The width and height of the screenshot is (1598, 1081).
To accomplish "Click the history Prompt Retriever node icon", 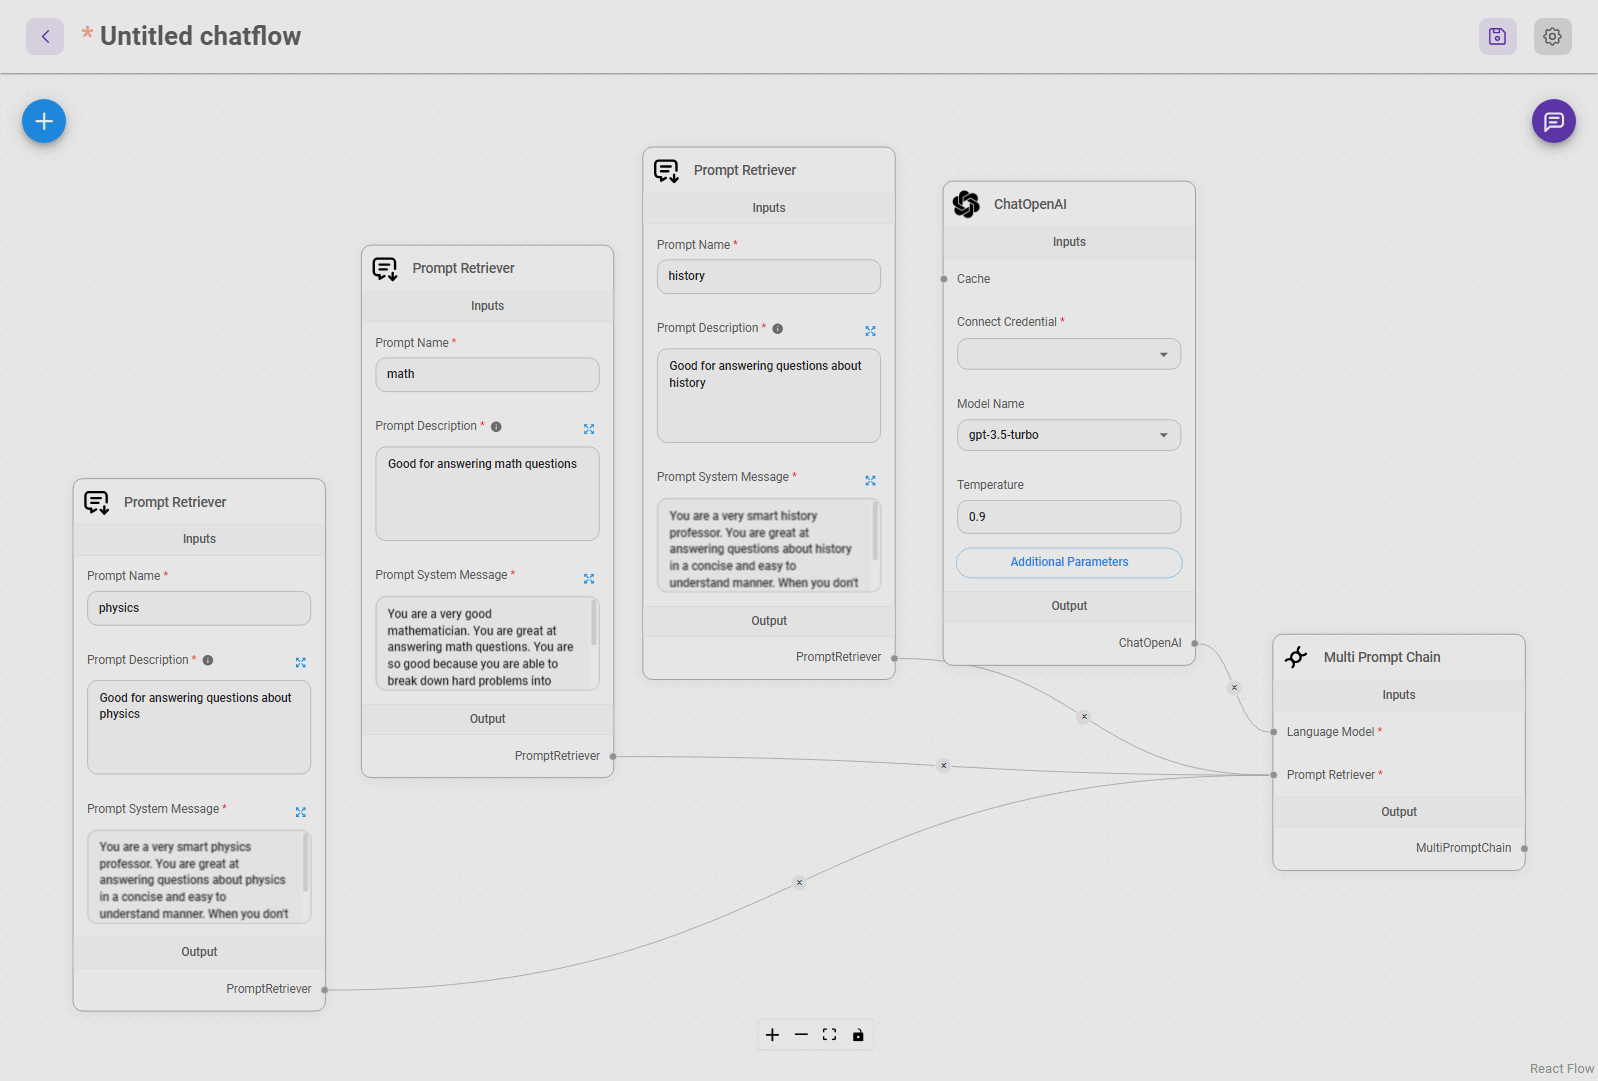I will [x=666, y=171].
